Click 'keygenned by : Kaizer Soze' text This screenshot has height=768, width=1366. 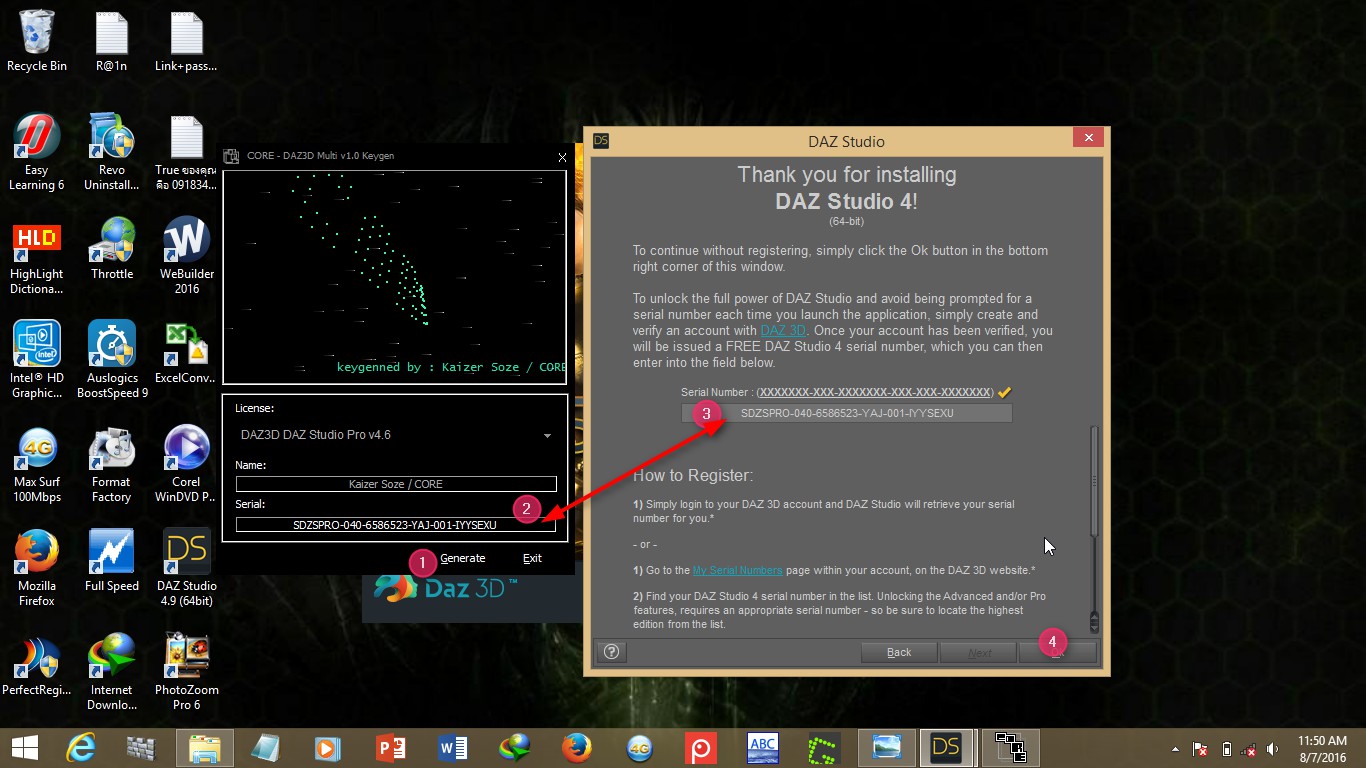coord(451,367)
